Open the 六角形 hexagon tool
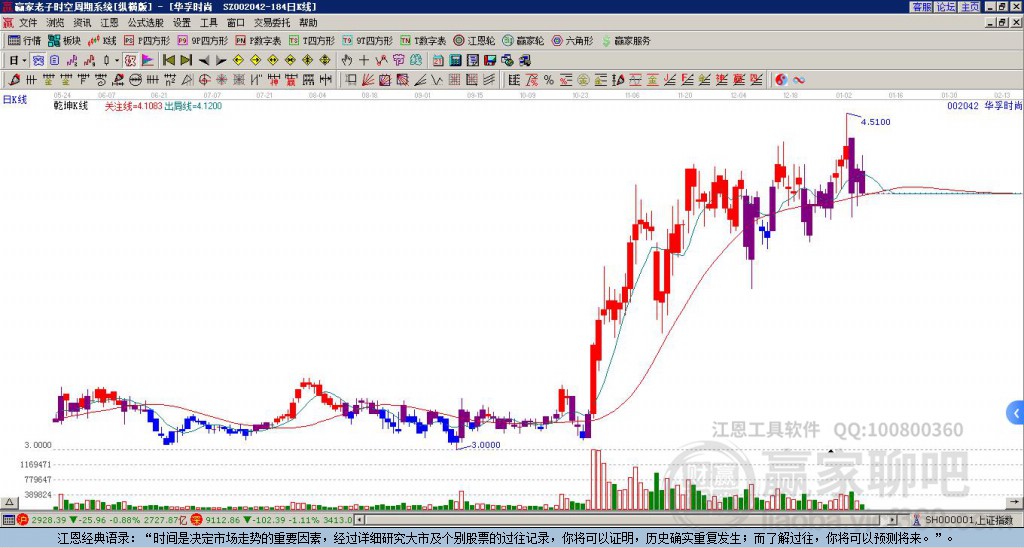 point(572,40)
